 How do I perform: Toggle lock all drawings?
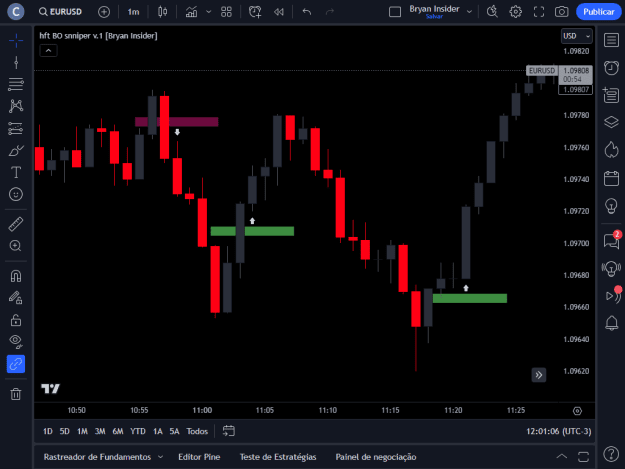tap(16, 320)
